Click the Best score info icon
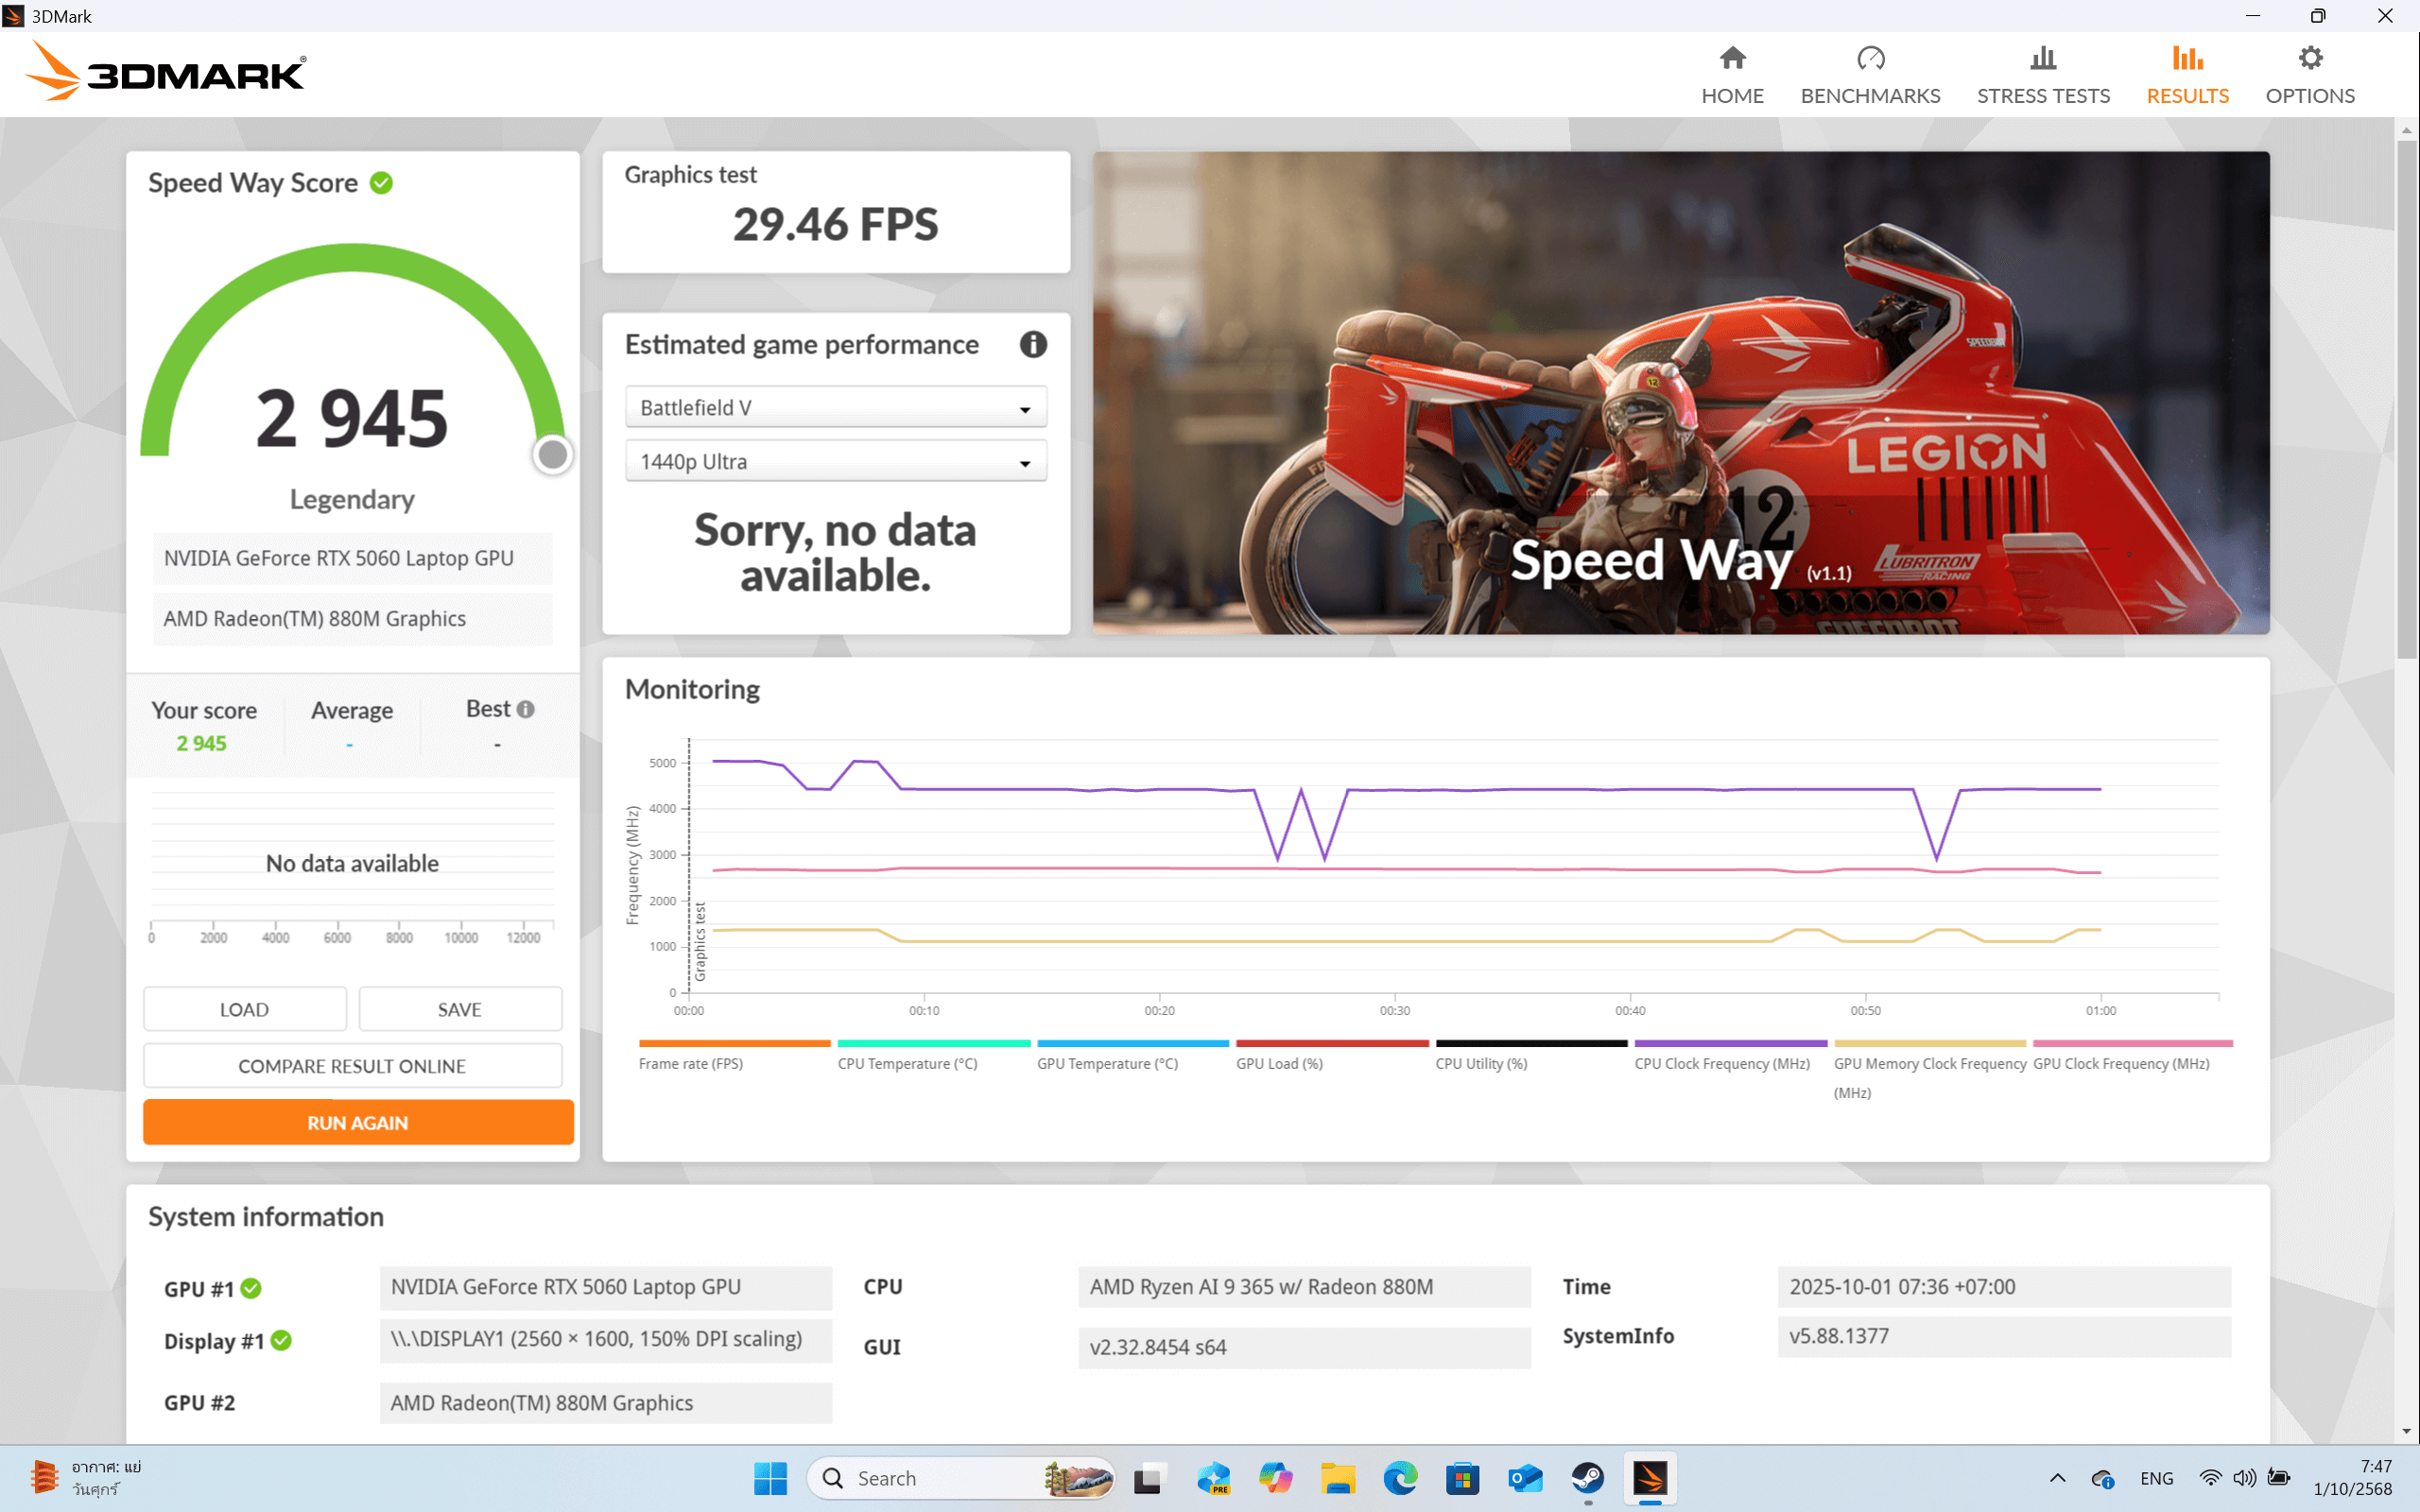Image resolution: width=2420 pixels, height=1512 pixels. pyautogui.click(x=526, y=709)
